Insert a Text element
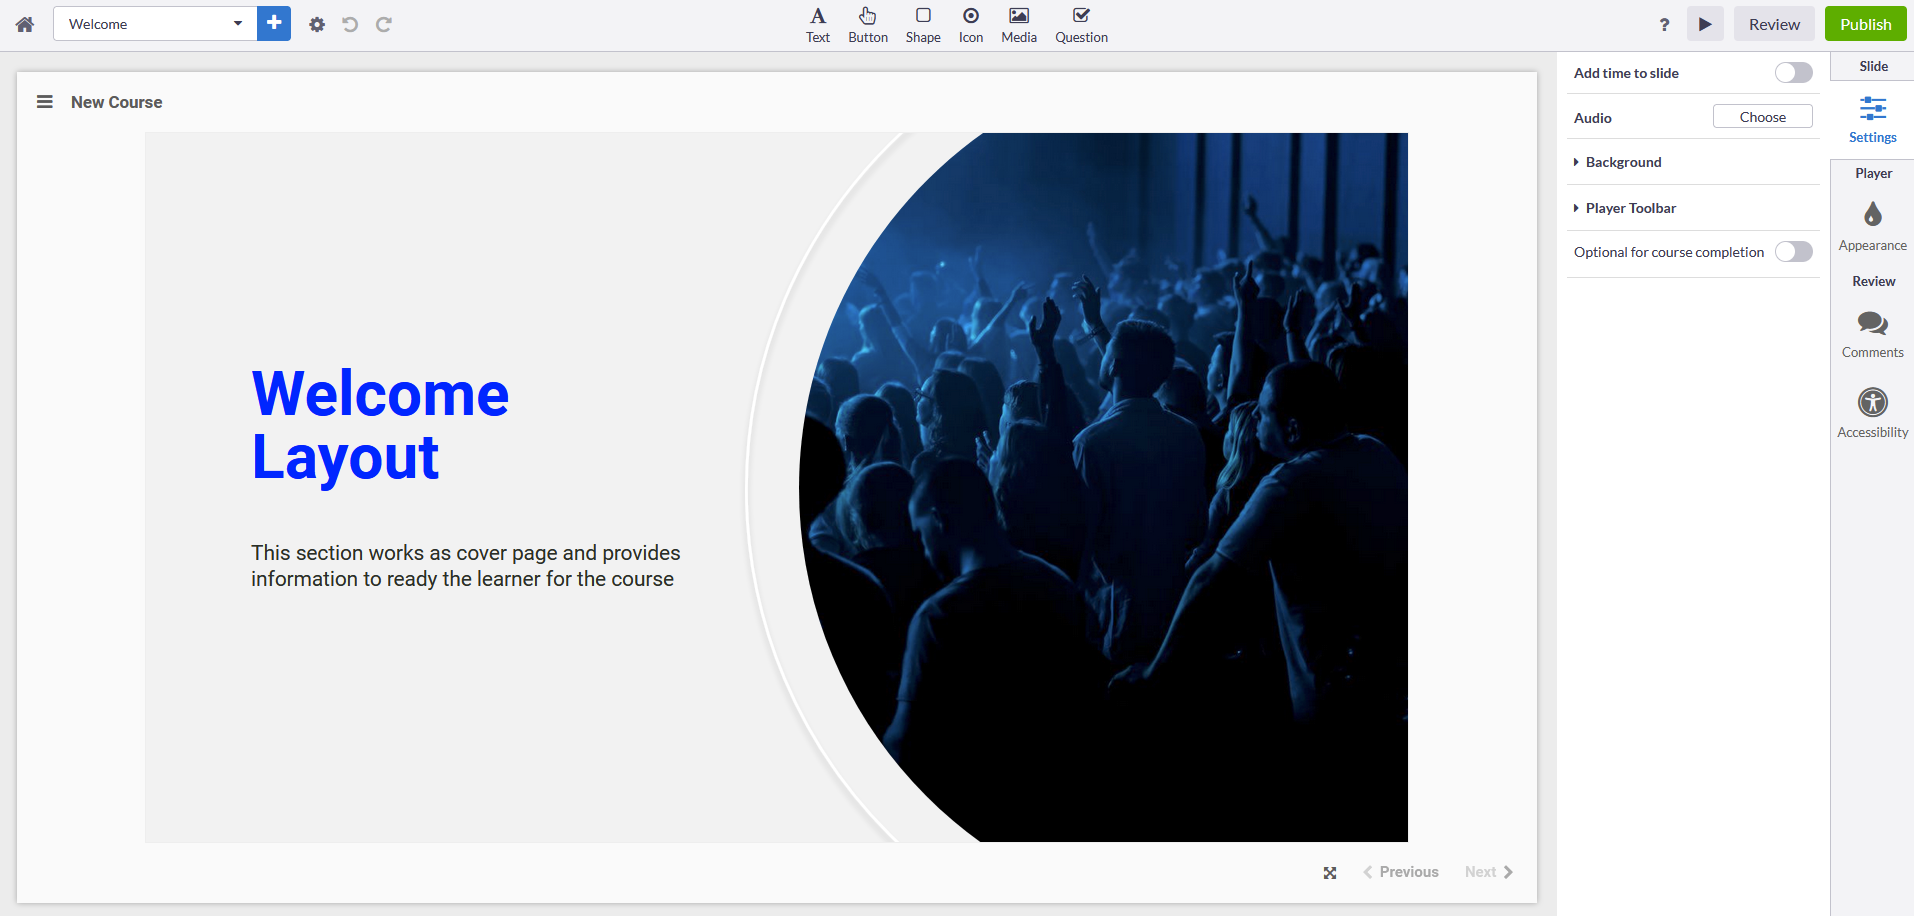 pos(818,25)
